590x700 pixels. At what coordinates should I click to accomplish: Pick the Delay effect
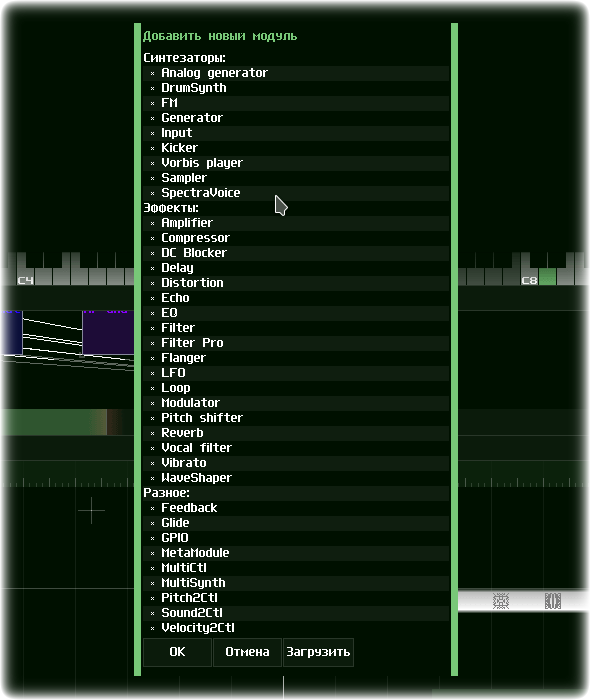tap(296, 268)
